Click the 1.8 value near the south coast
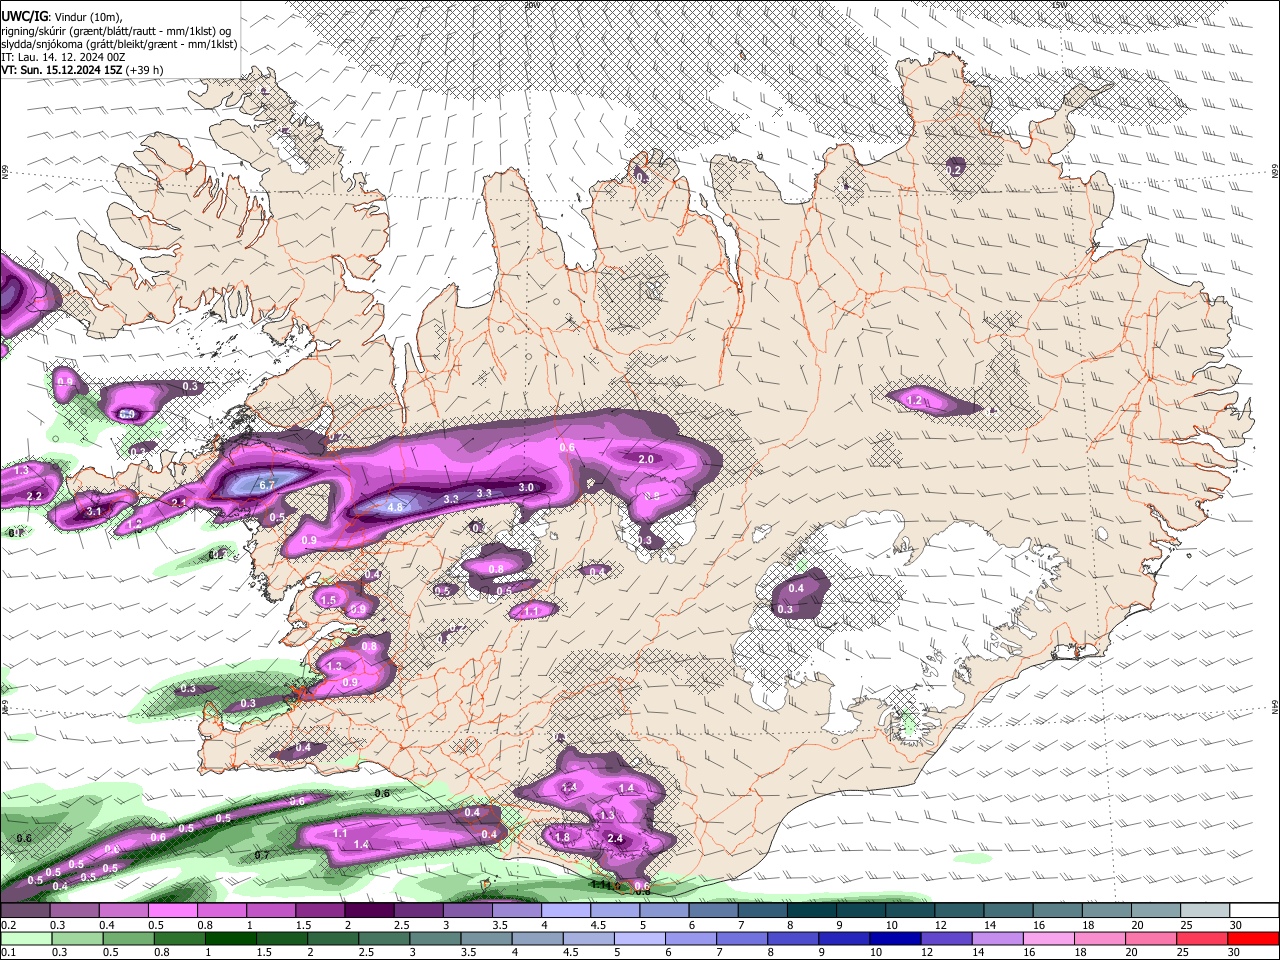Screen dimensions: 1280x960 click(562, 838)
